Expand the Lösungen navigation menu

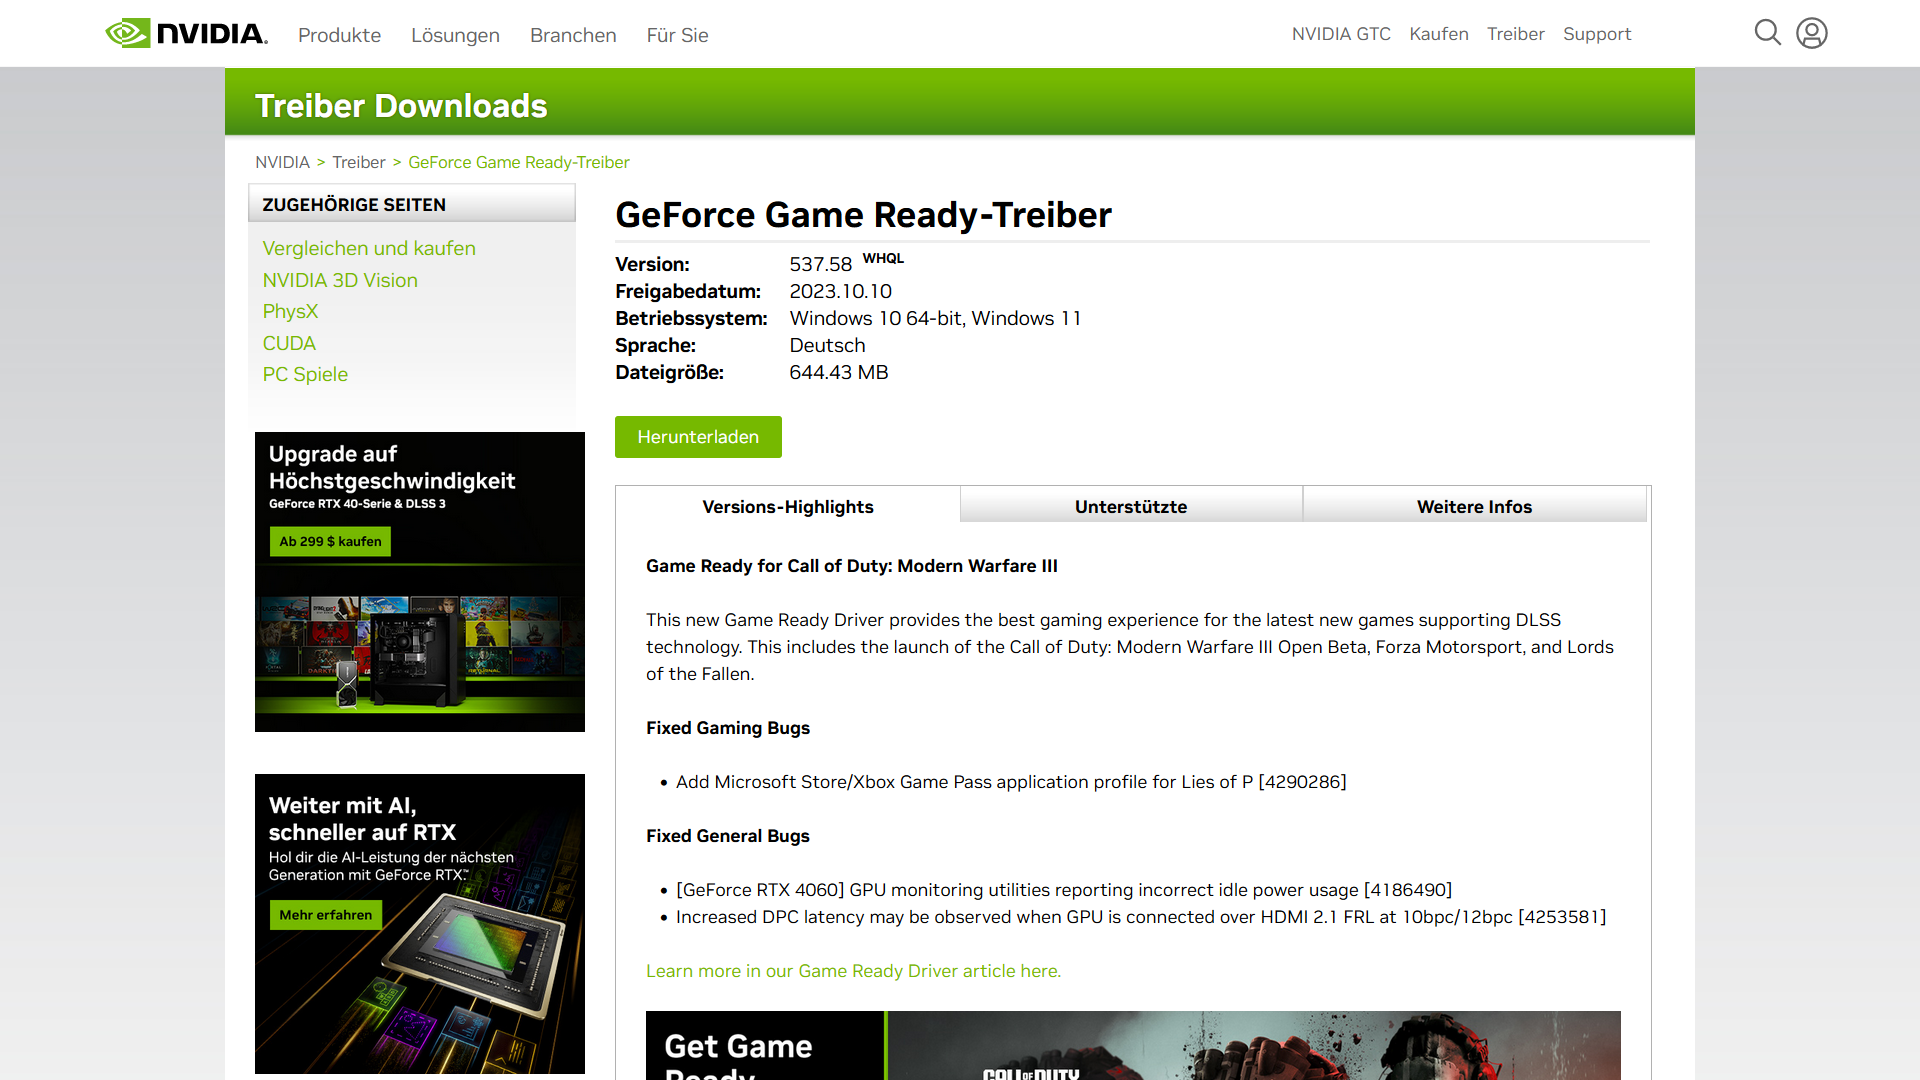tap(455, 35)
